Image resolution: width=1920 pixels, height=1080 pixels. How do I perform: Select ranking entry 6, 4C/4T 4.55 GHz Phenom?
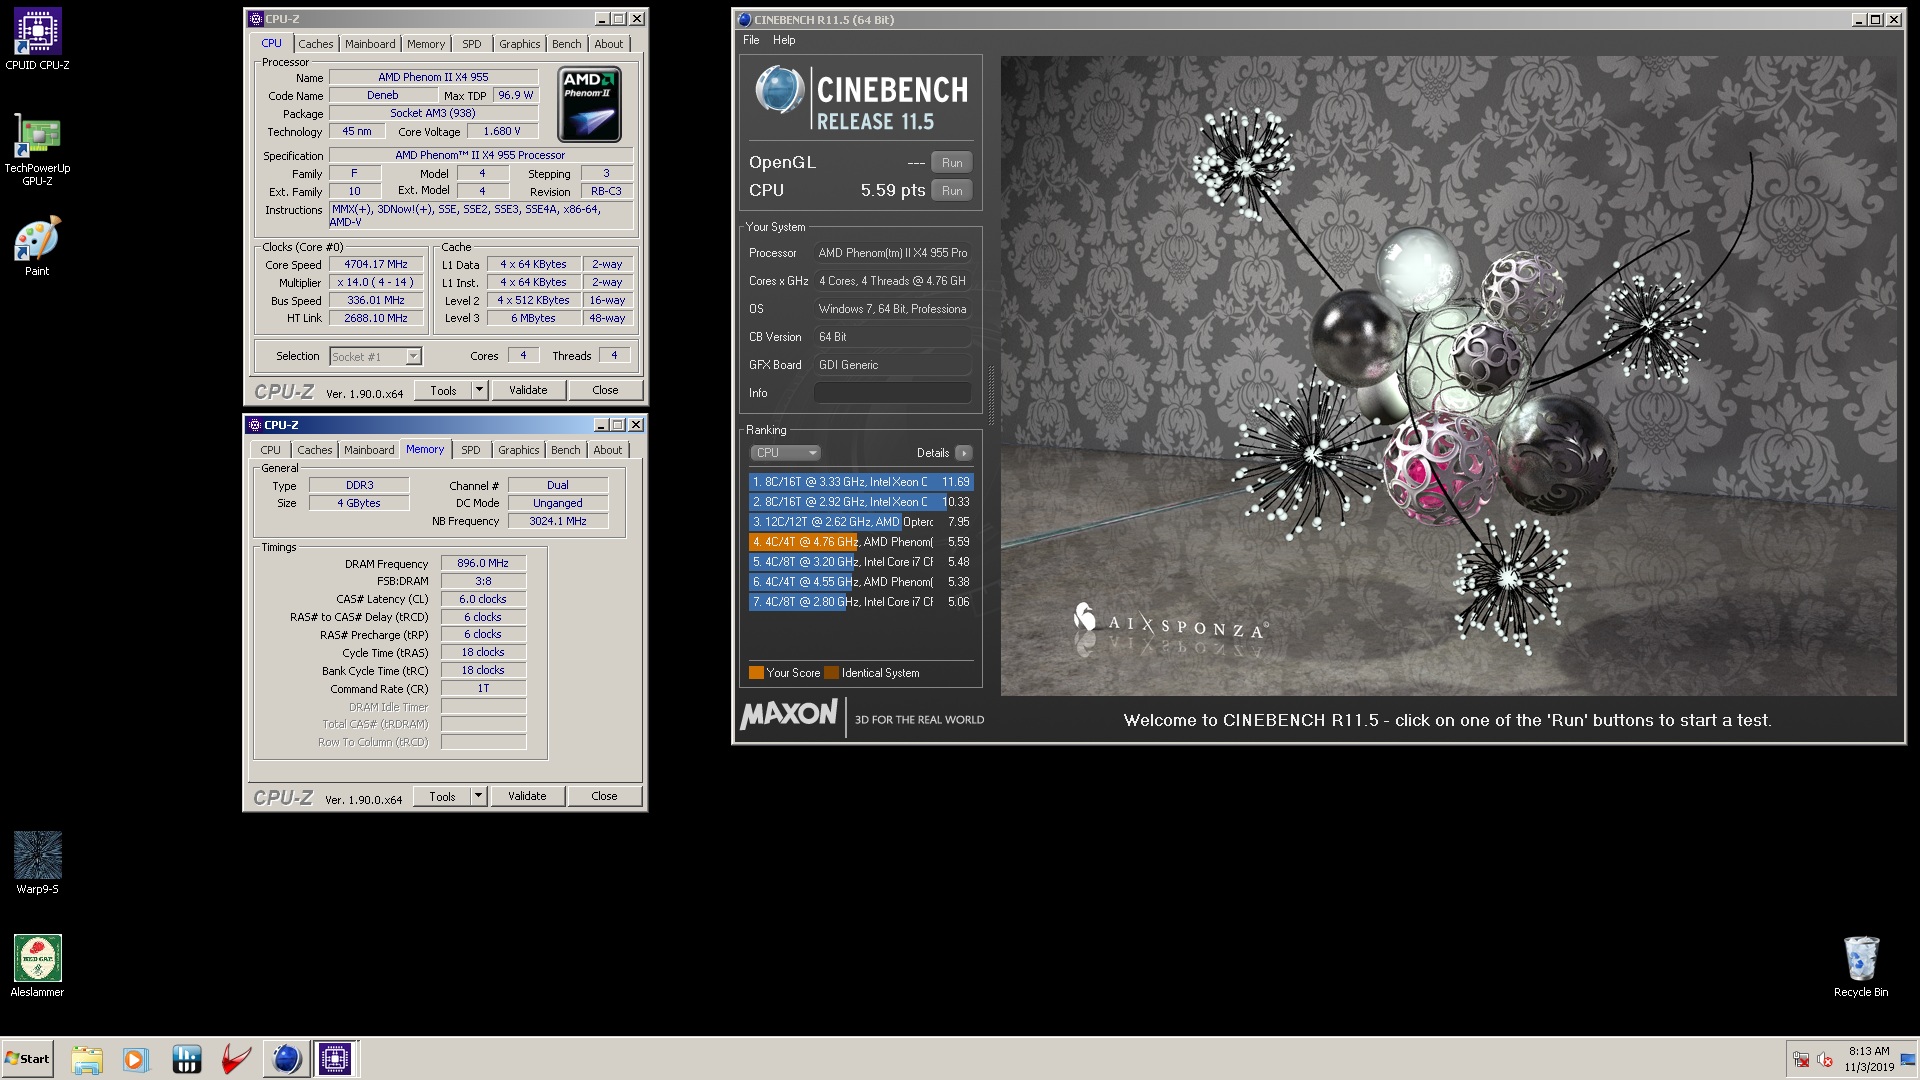click(861, 582)
